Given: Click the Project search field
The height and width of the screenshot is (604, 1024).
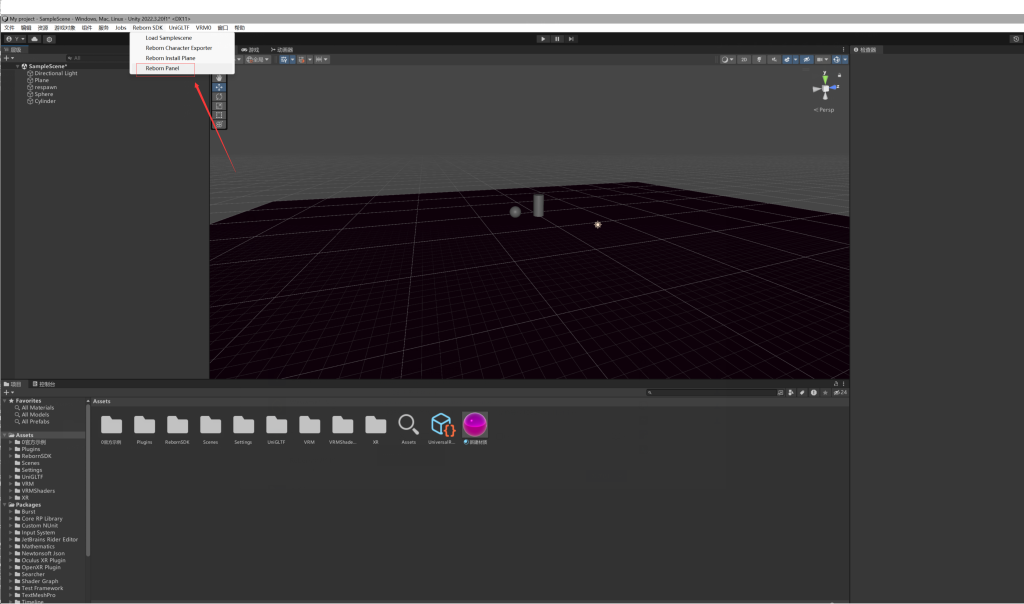Looking at the screenshot, I should [x=710, y=392].
